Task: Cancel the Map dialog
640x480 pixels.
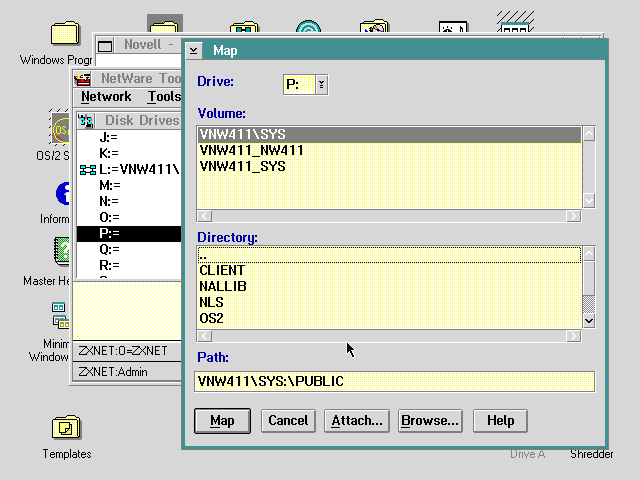Action: [288, 421]
